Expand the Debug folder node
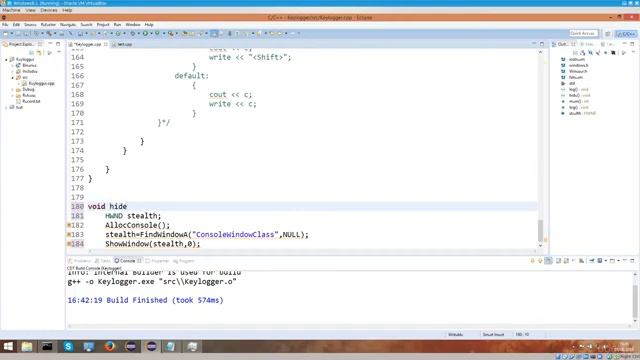The height and width of the screenshot is (360, 640). pos(13,89)
